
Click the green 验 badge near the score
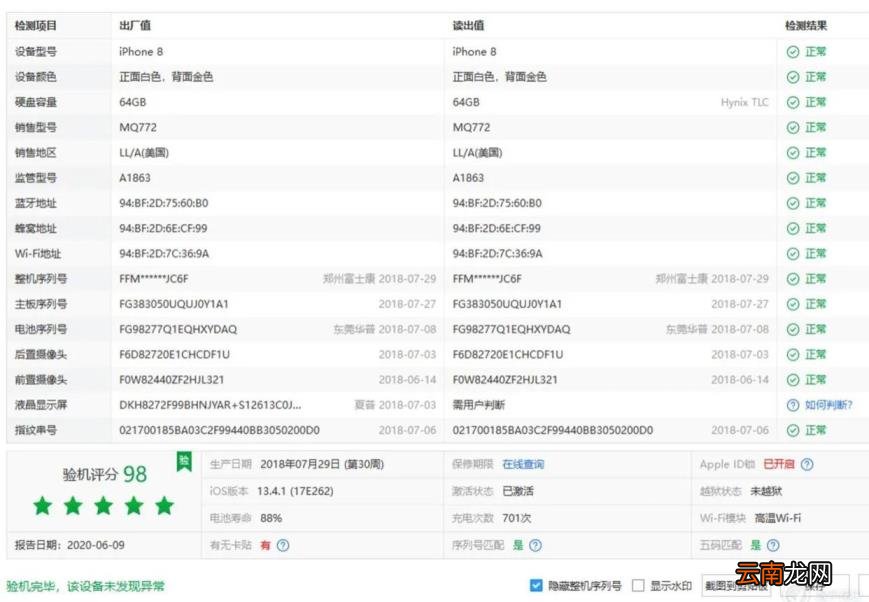184,461
